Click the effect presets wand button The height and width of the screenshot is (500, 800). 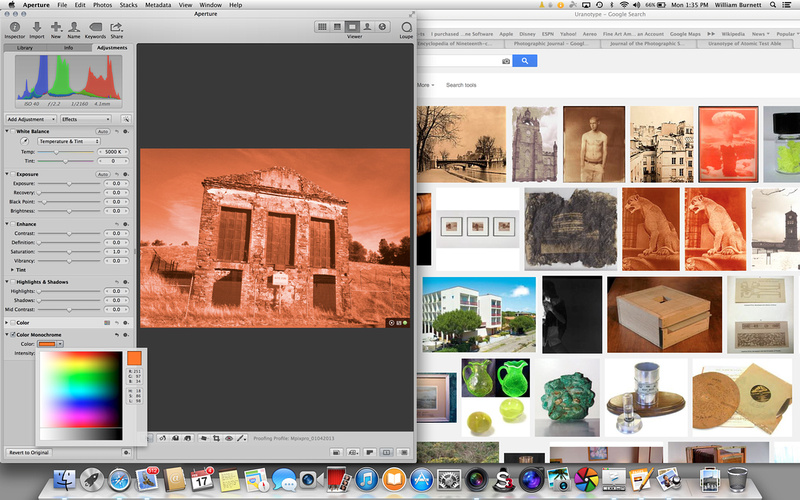[126, 119]
